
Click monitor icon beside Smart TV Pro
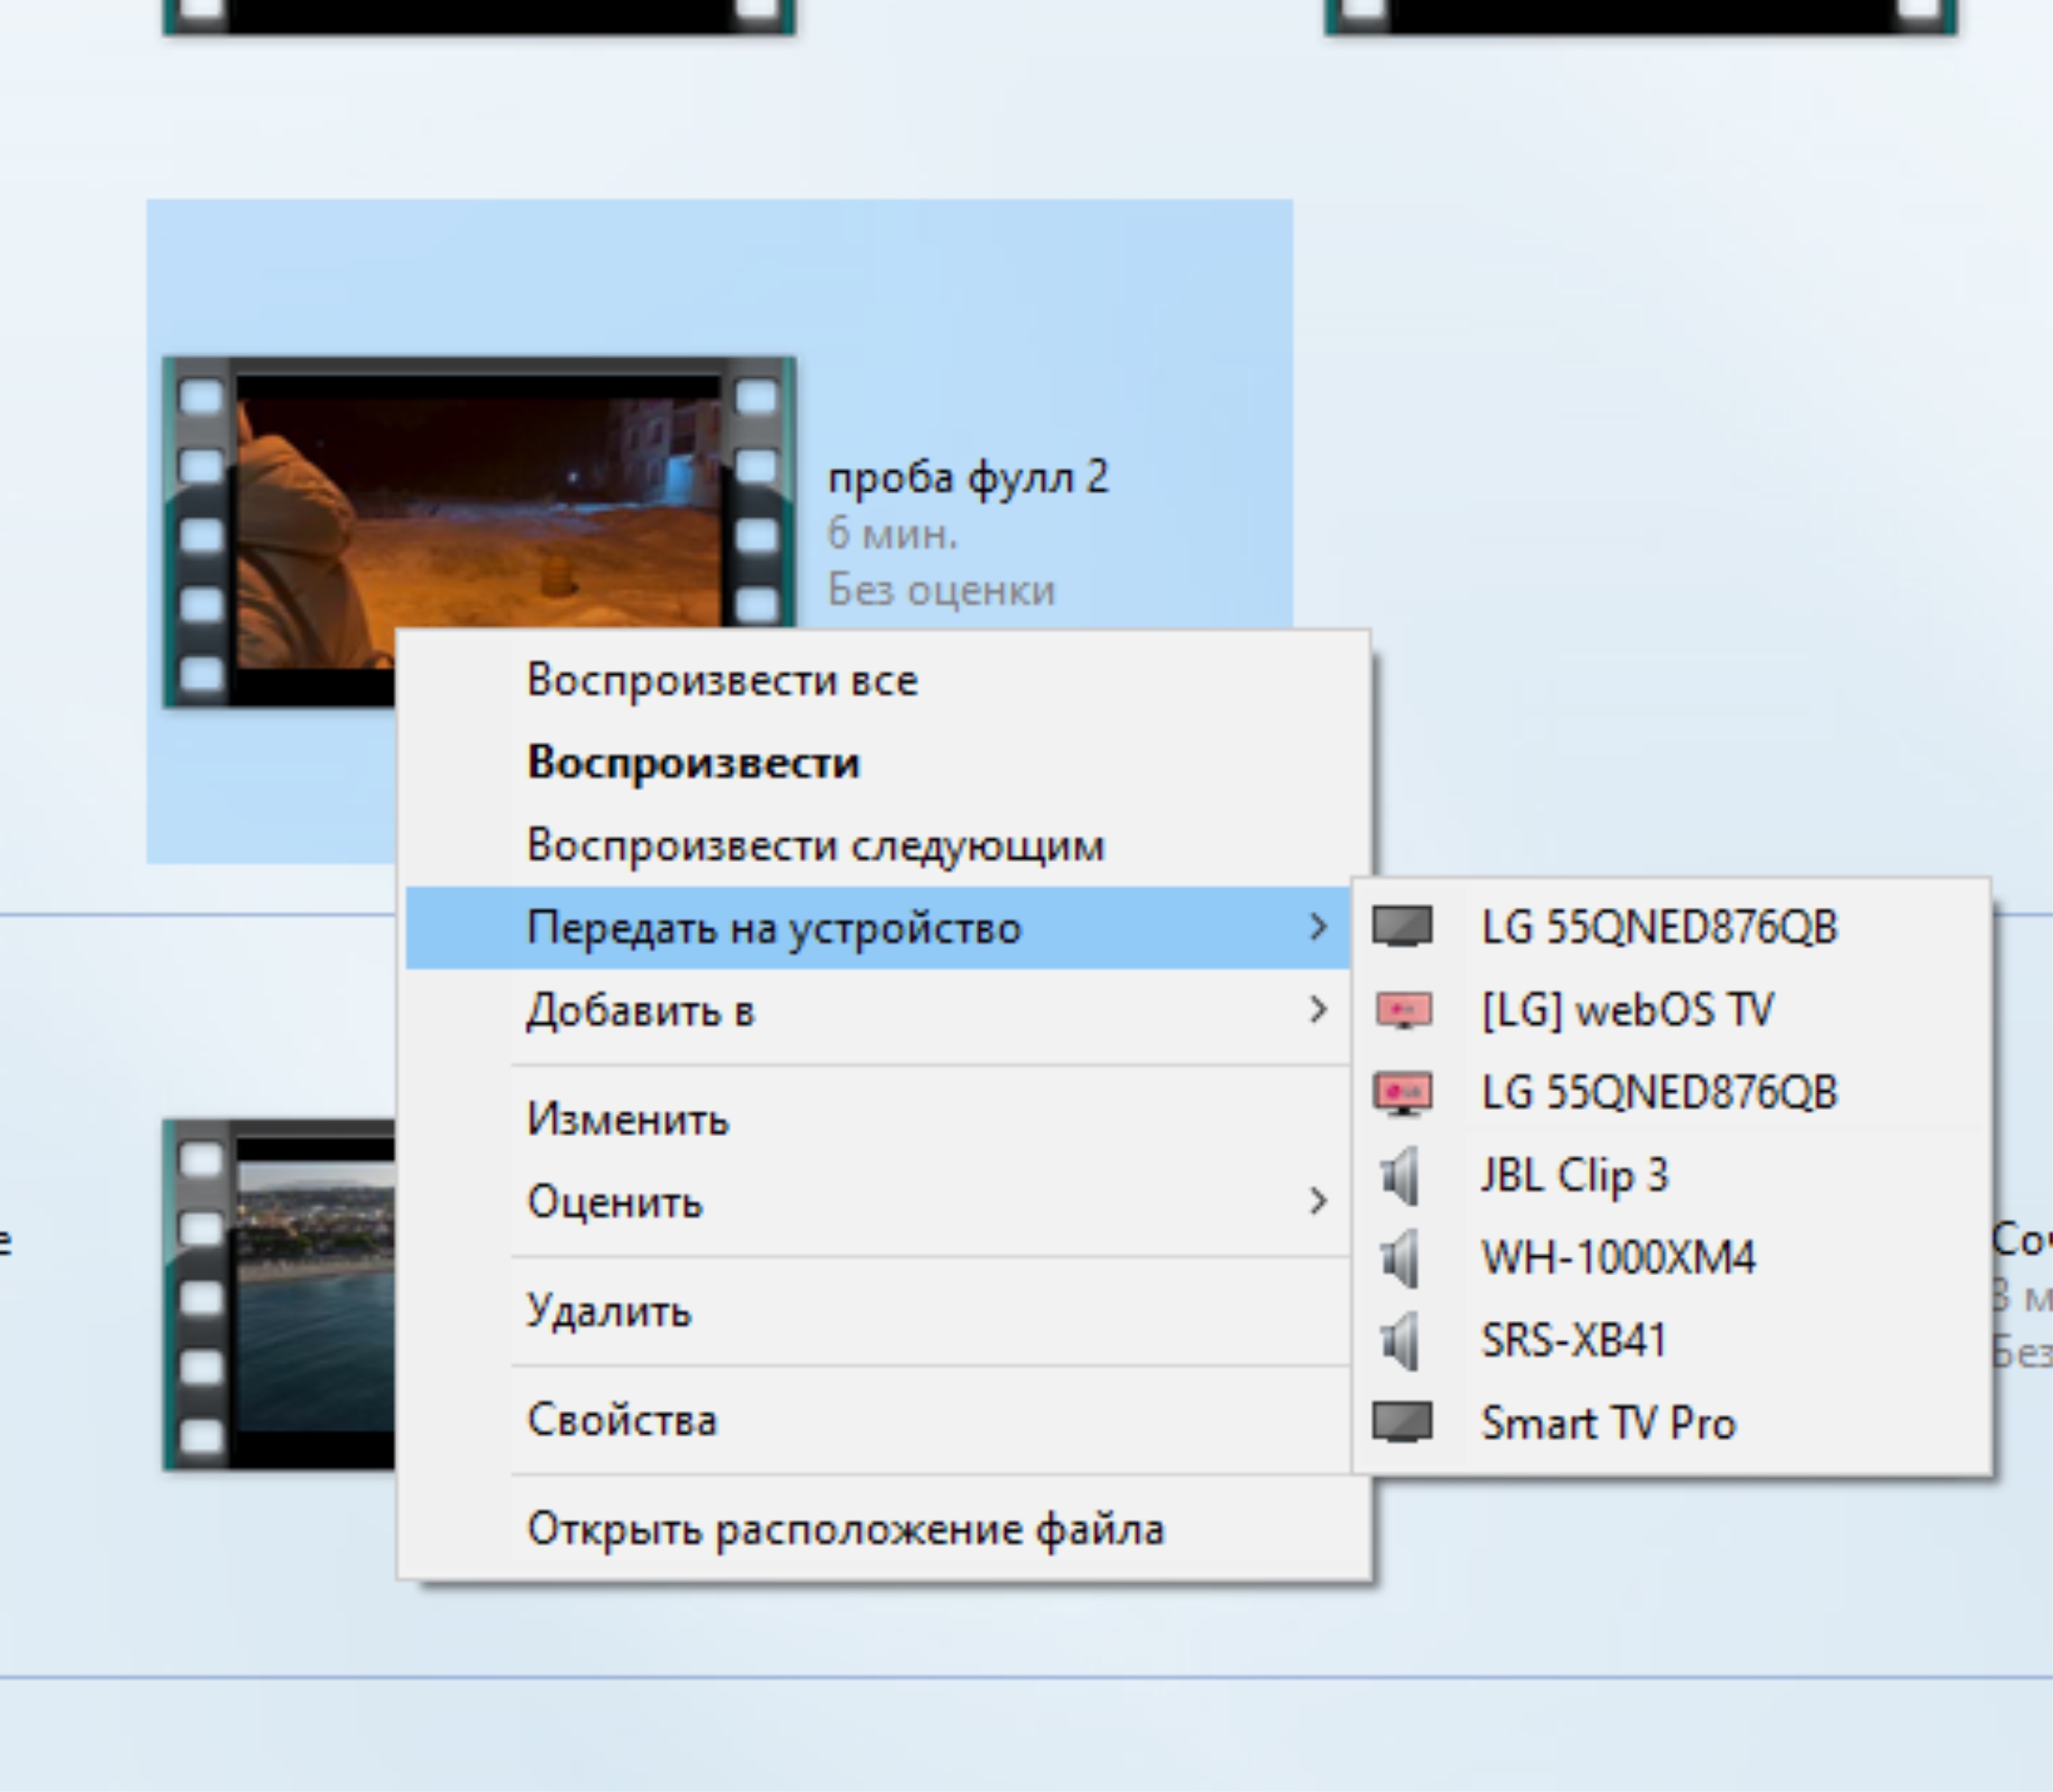[x=1402, y=1422]
